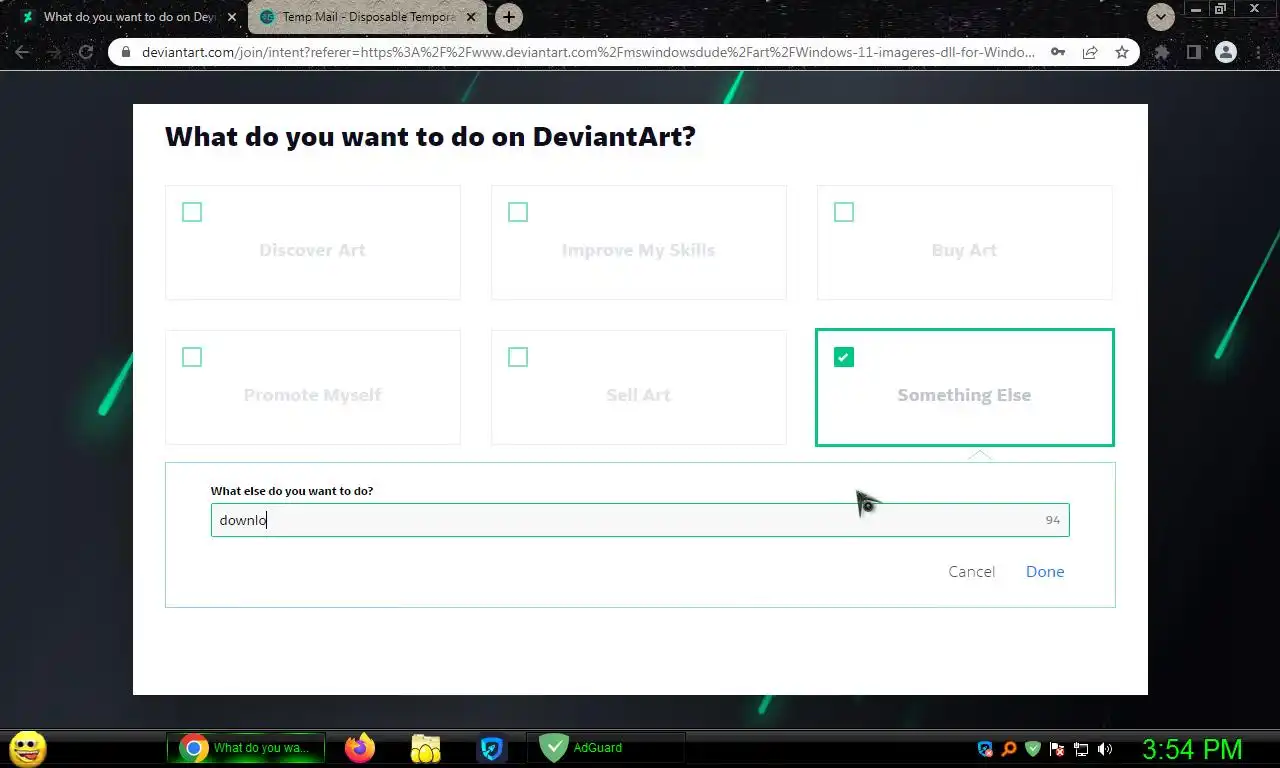Select the Buy Art card label
The image size is (1280, 768).
964,250
